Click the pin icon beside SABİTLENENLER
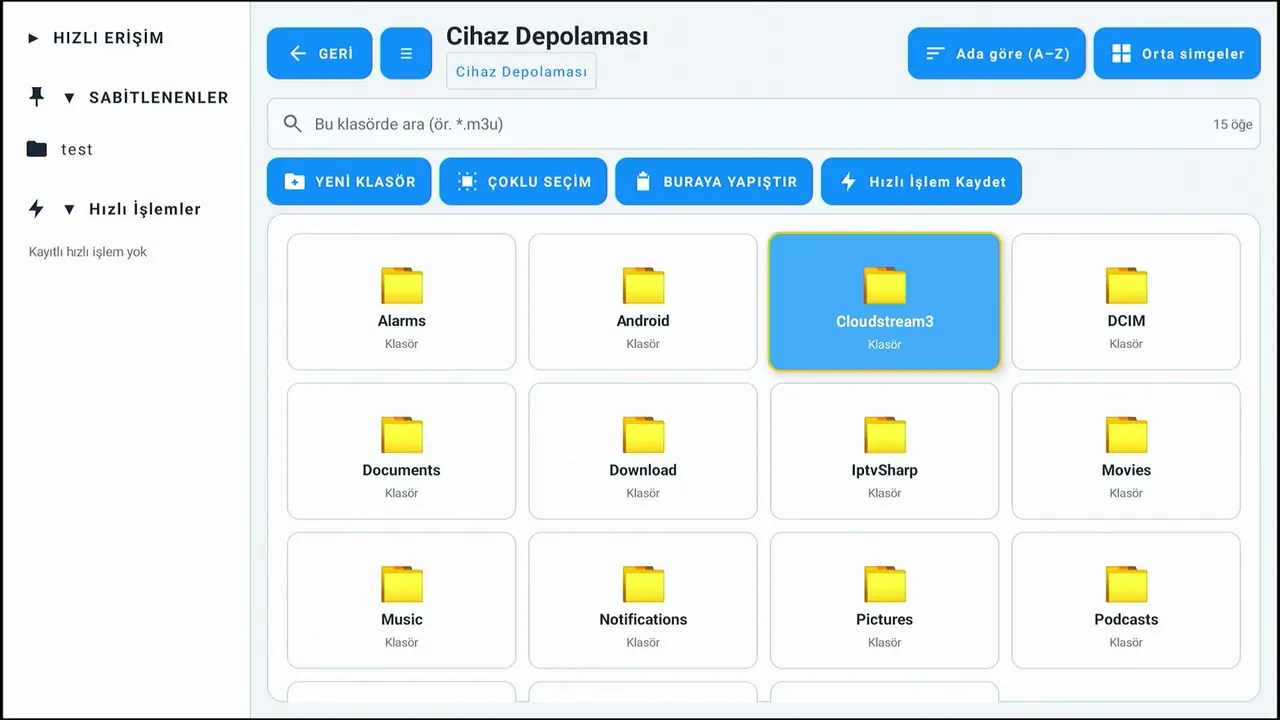 37,97
